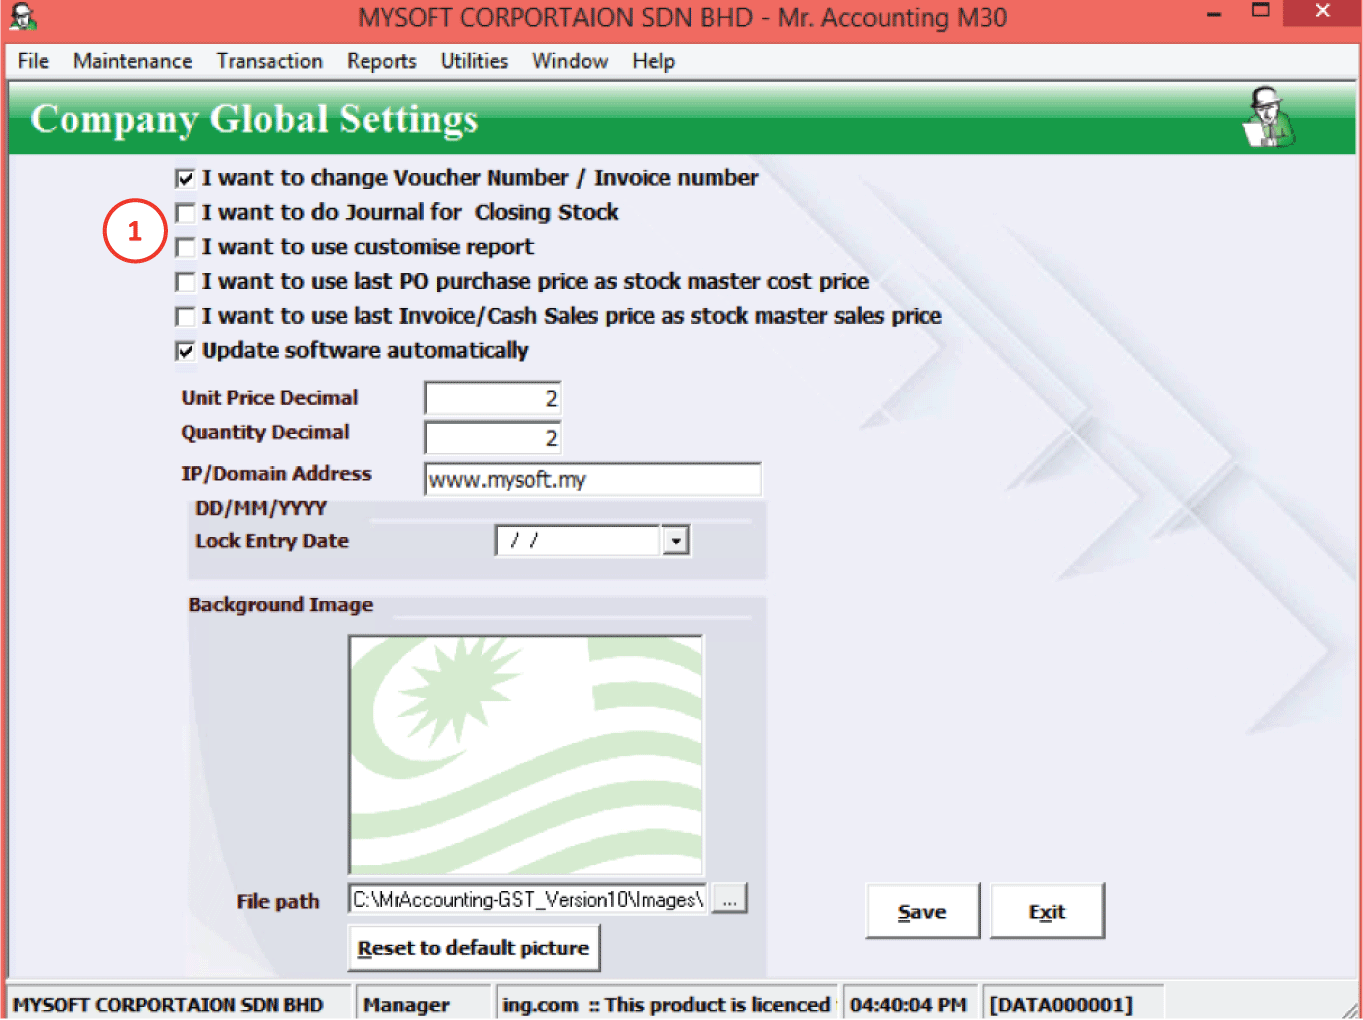Viewport: 1363px width, 1020px height.
Task: Toggle Update software automatically checkbox
Action: (x=185, y=351)
